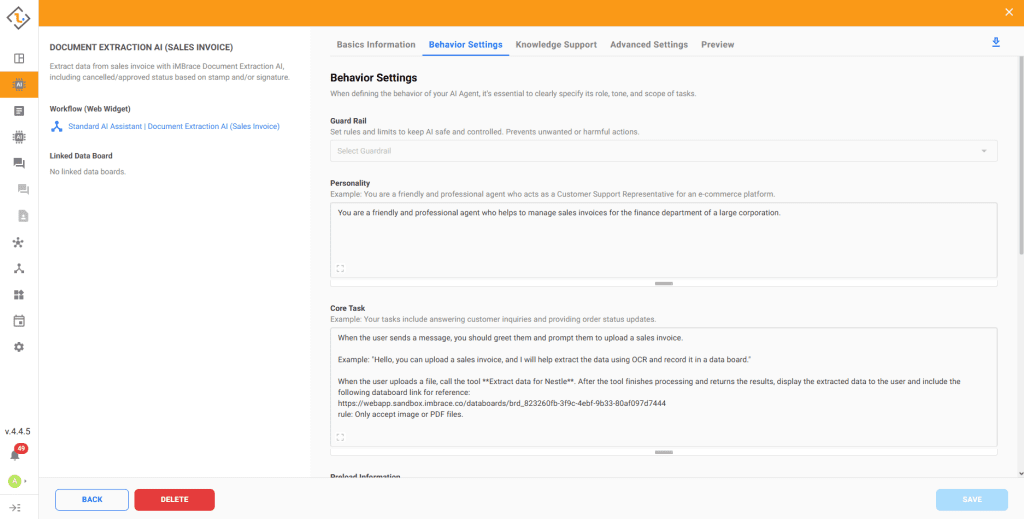This screenshot has width=1024, height=519.
Task: Click the red DELETE button
Action: click(174, 499)
